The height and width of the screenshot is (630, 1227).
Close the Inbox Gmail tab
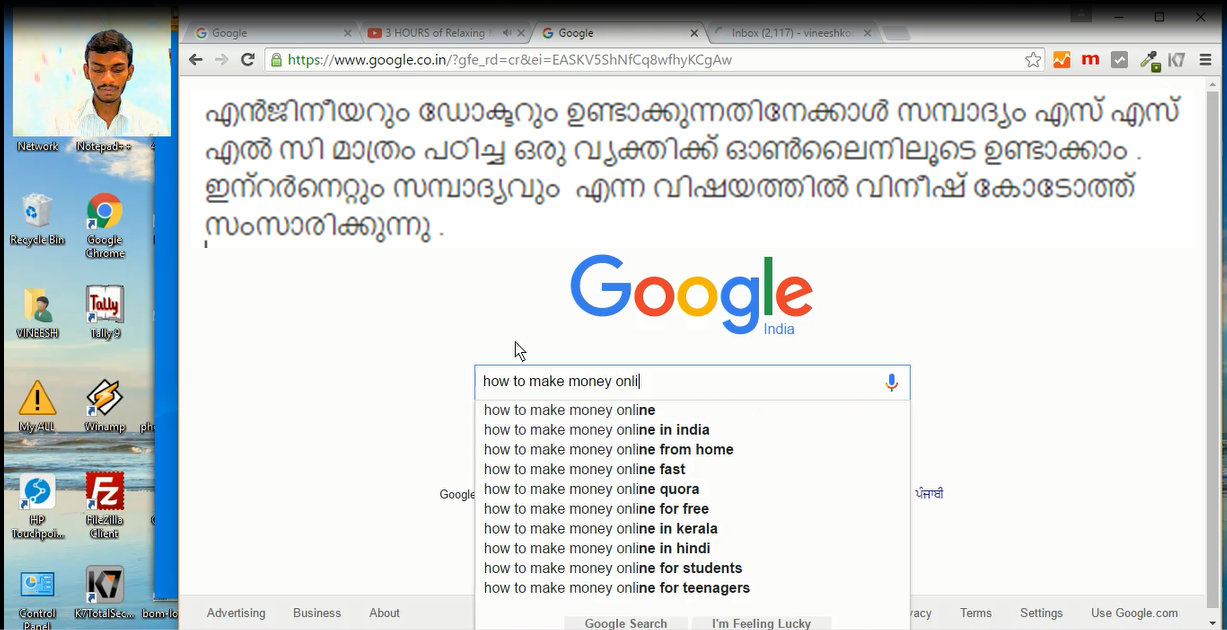[x=868, y=33]
